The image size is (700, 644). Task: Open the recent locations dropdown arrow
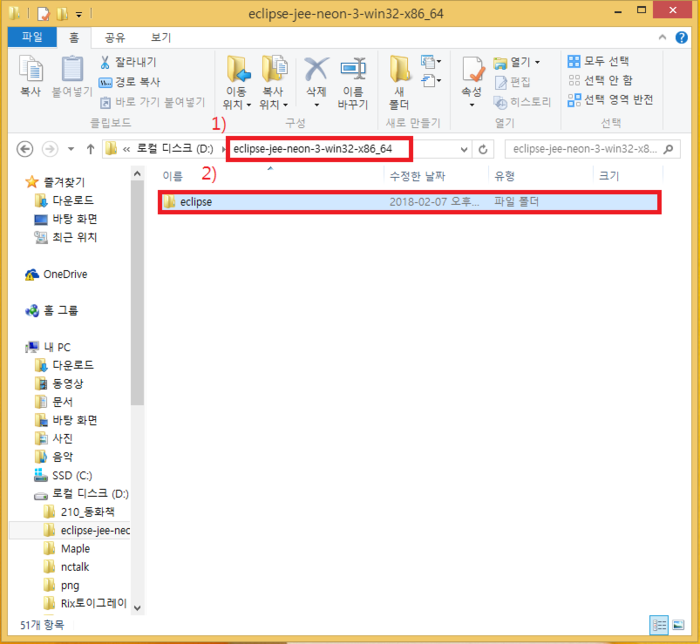(x=71, y=149)
